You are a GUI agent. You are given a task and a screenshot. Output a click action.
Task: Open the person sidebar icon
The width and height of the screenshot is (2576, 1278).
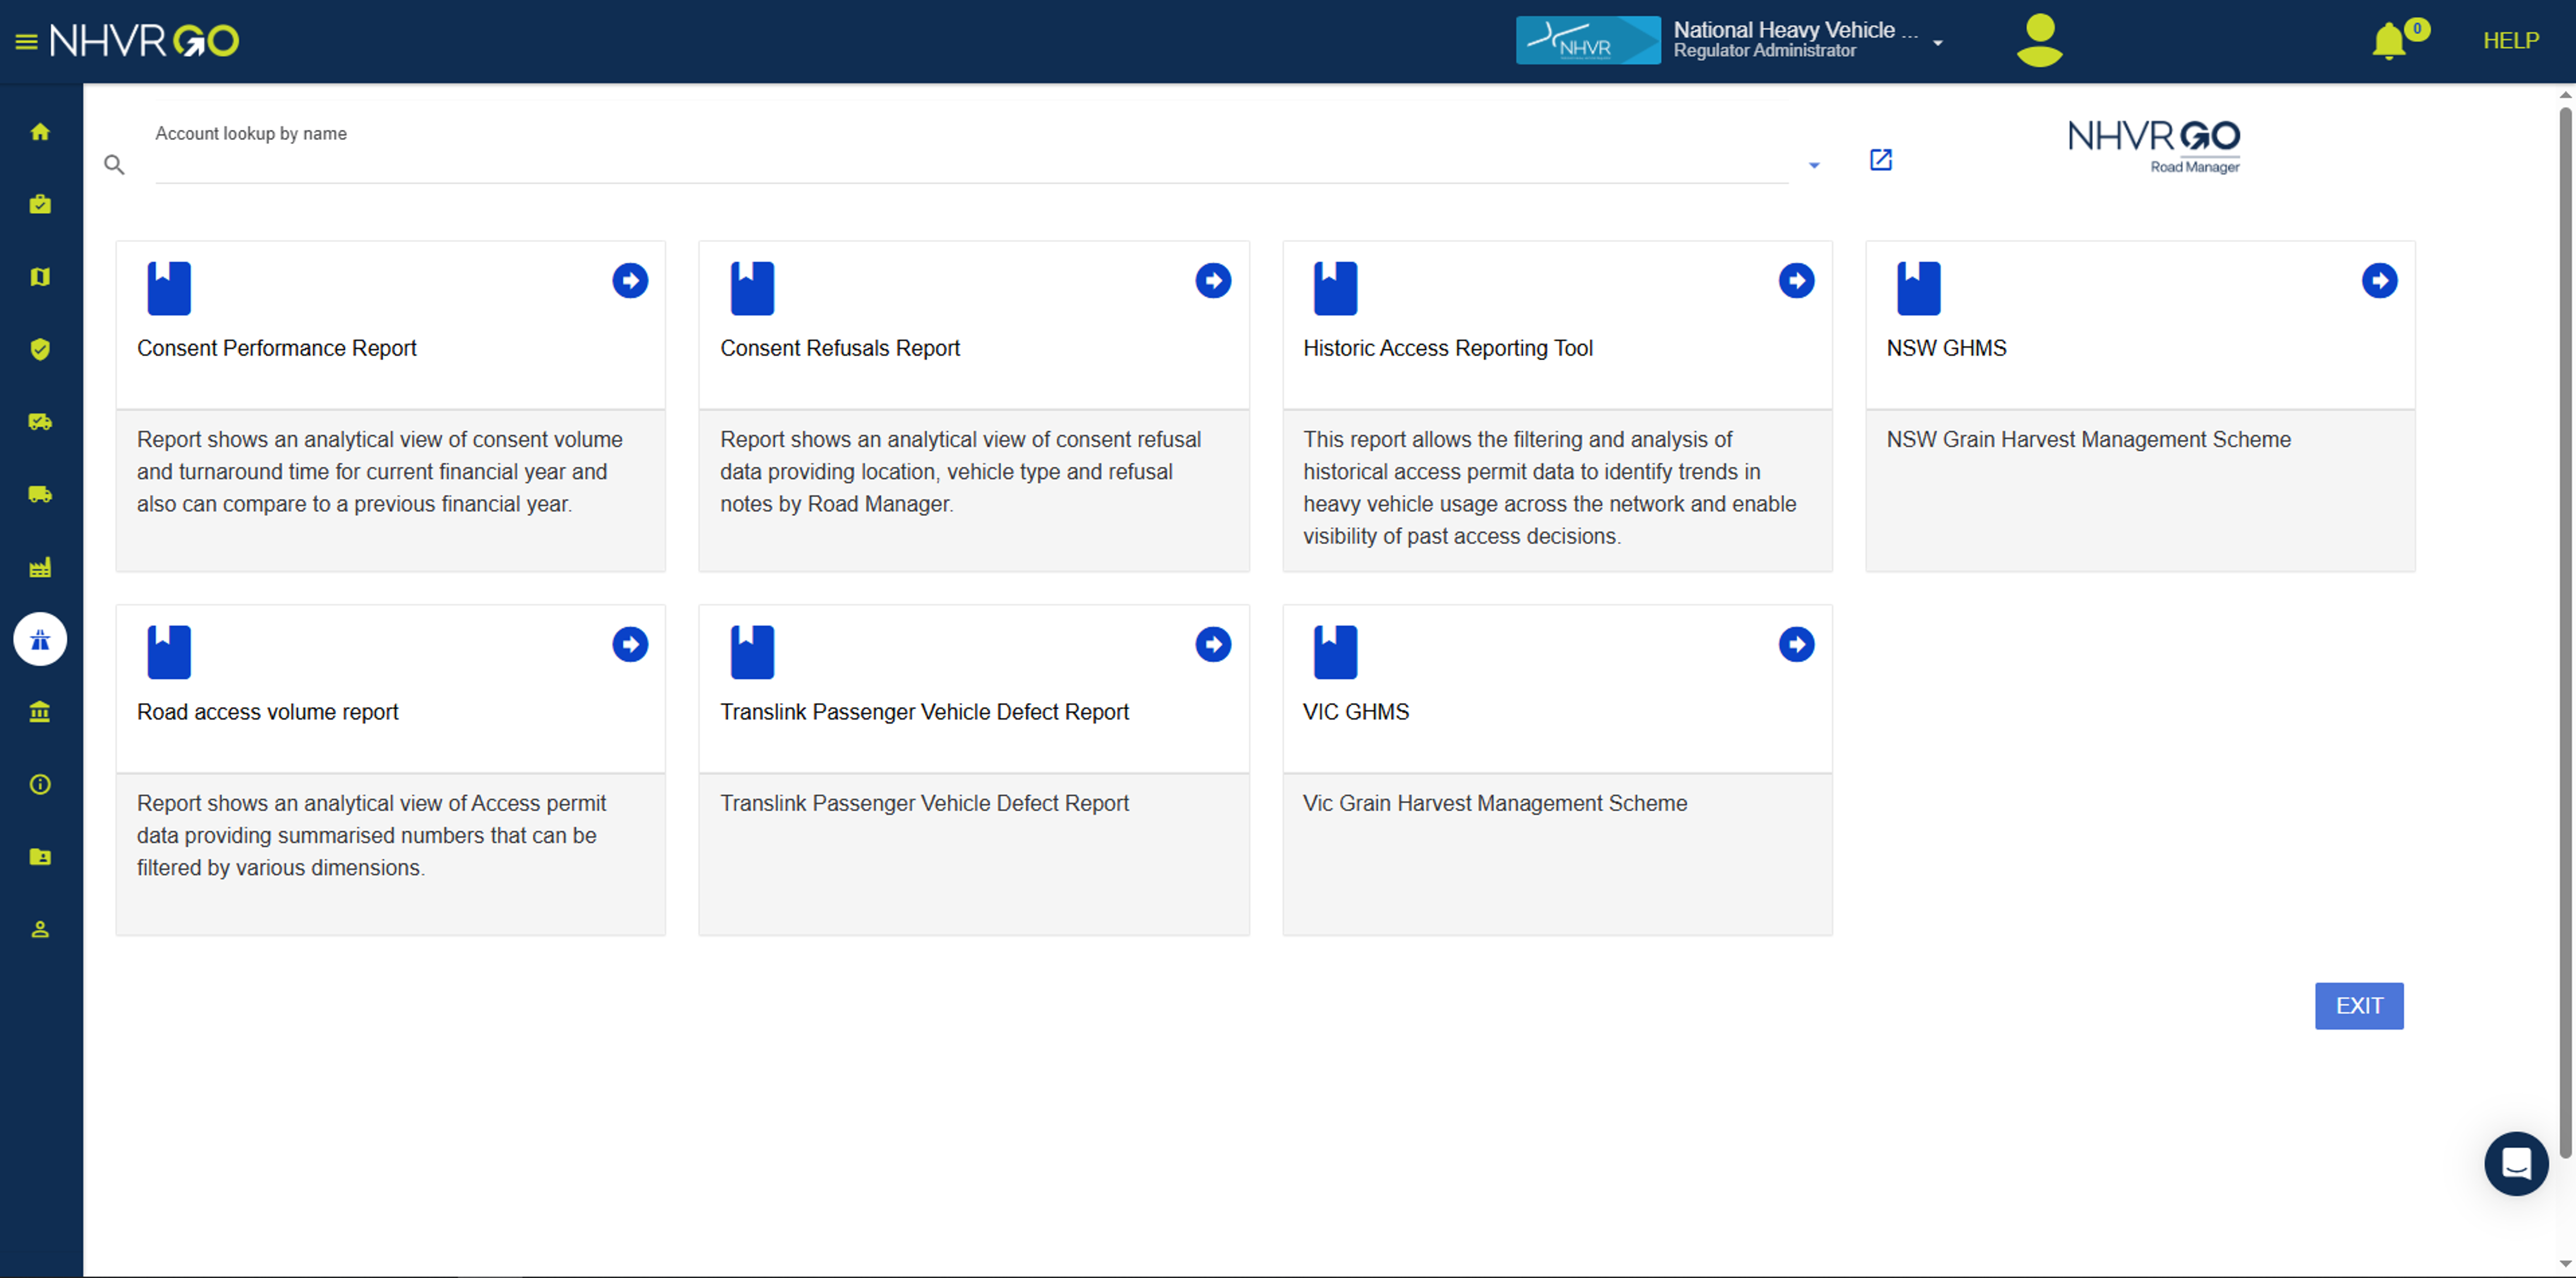[x=40, y=930]
